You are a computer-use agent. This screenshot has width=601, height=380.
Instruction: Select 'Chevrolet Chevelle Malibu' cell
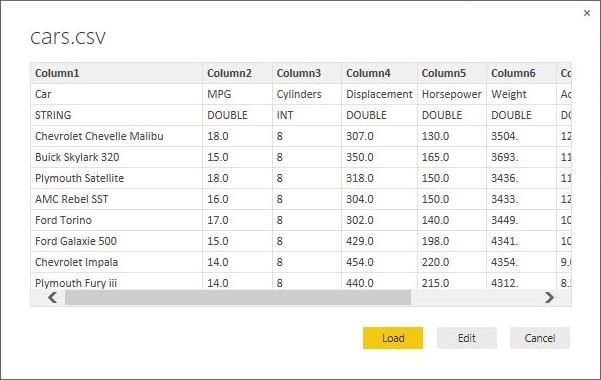(x=117, y=136)
